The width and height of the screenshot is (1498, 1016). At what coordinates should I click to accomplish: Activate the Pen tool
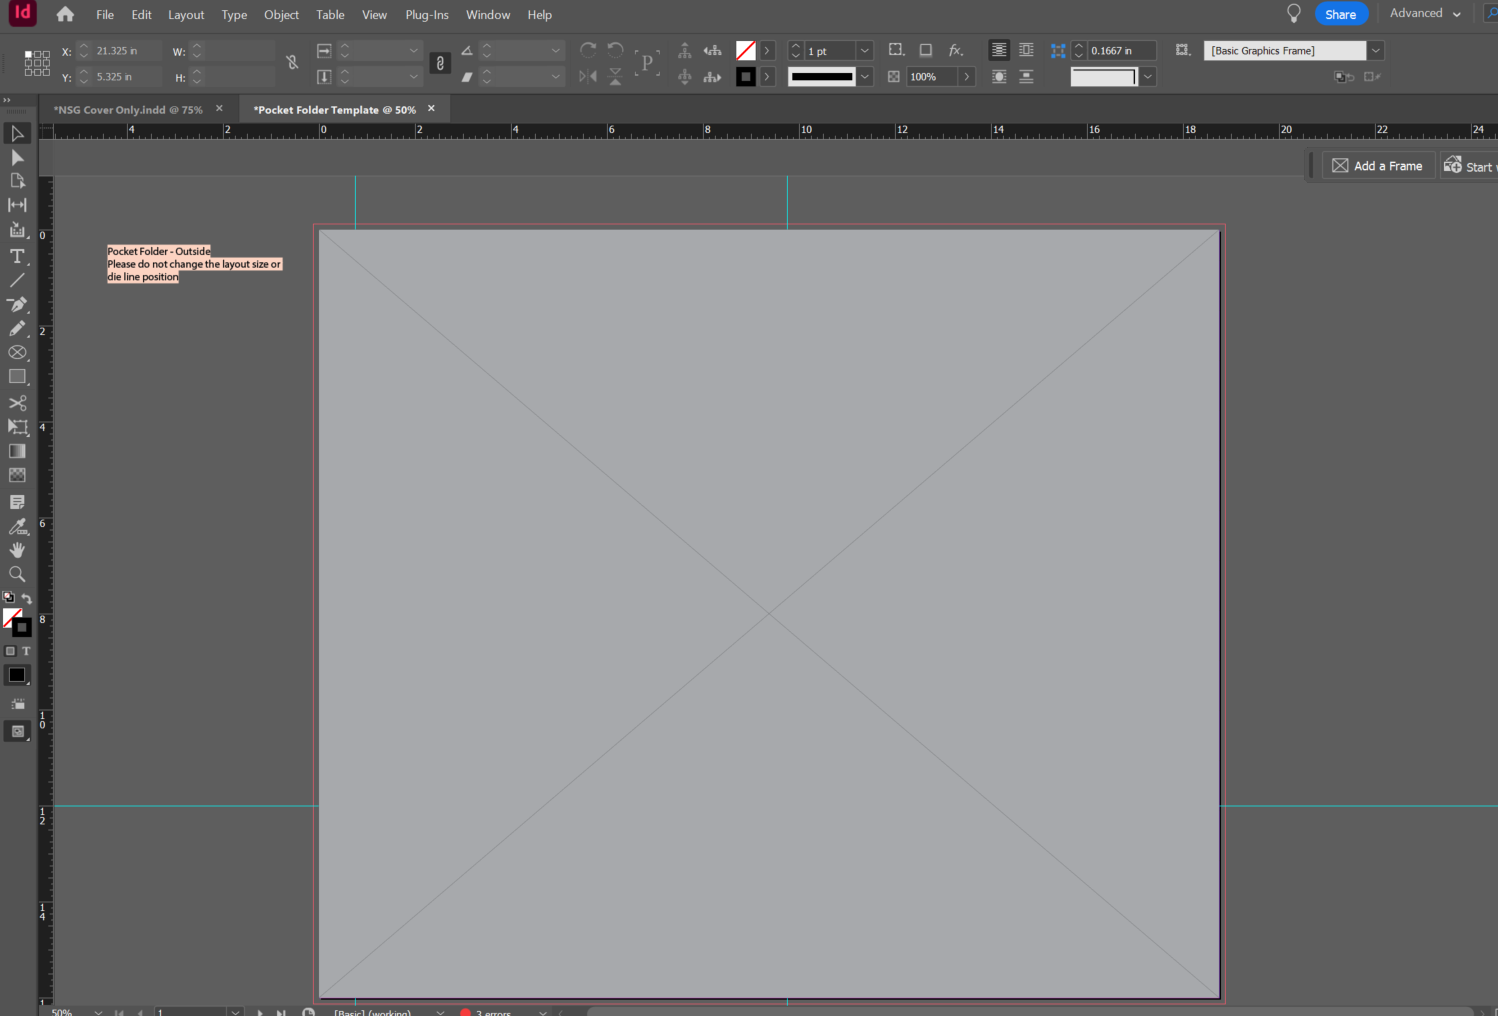pos(17,304)
